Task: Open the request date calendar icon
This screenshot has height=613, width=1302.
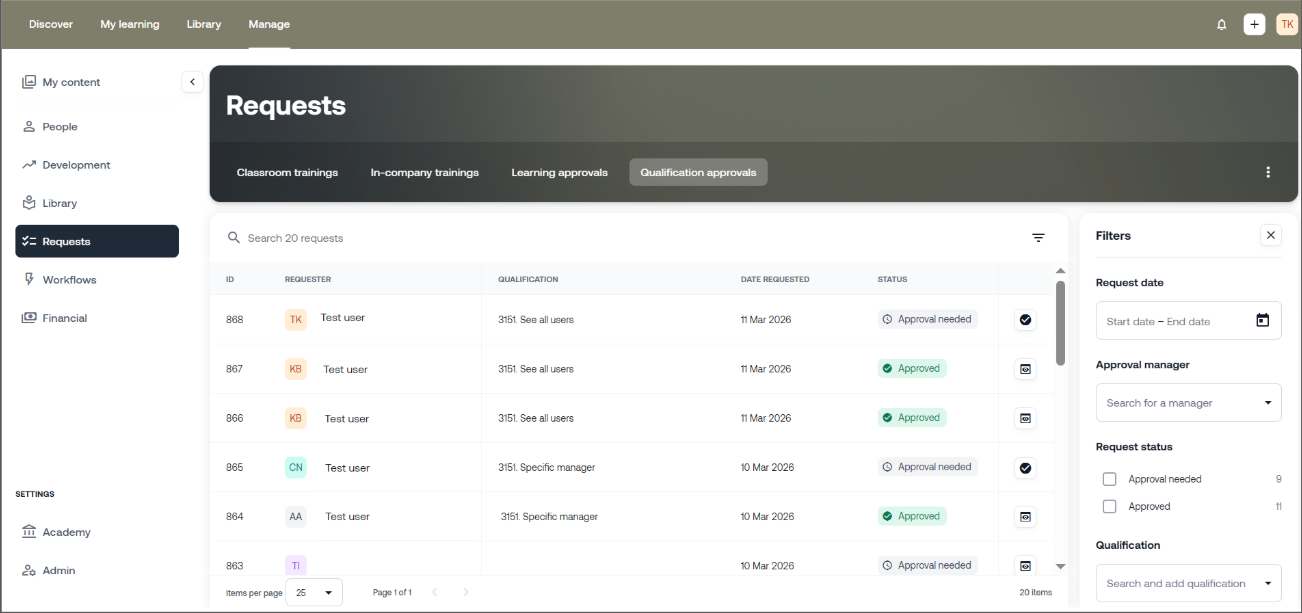Action: tap(1263, 321)
